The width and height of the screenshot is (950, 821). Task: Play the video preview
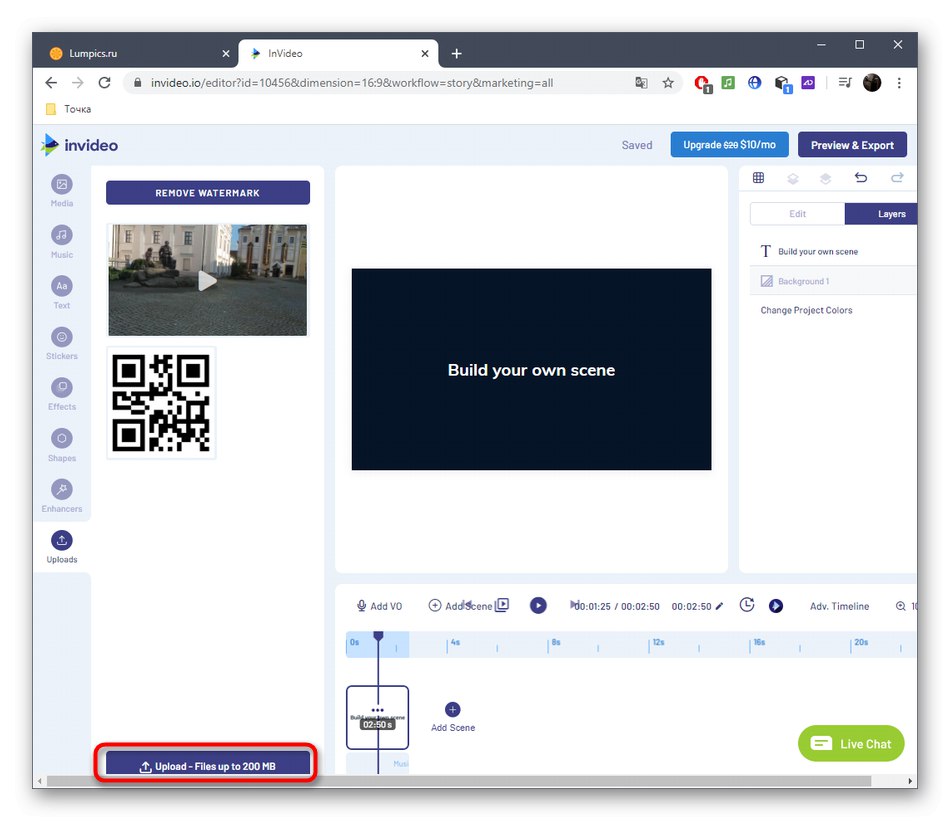[538, 605]
